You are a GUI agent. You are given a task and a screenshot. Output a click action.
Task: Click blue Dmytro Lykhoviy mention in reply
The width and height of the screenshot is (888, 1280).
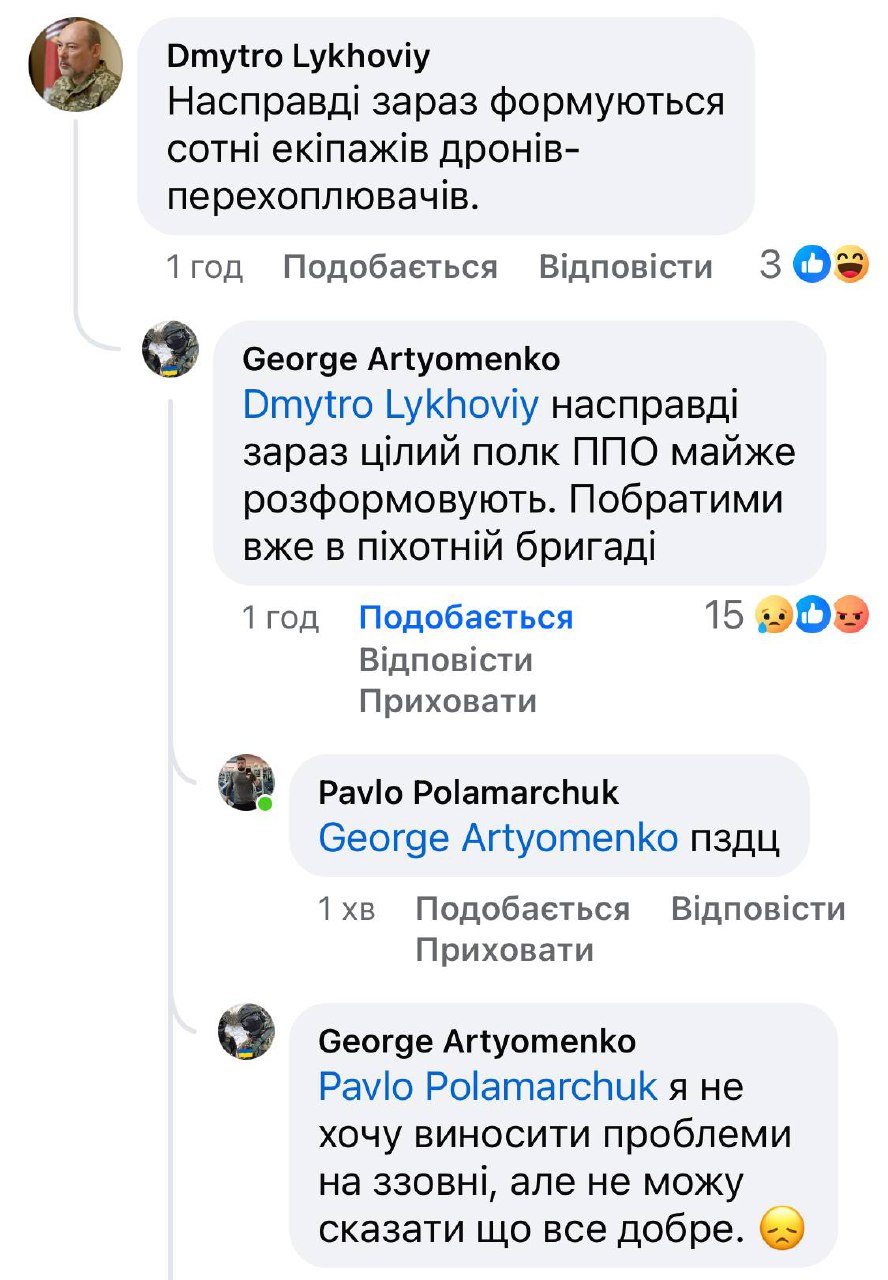(391, 406)
